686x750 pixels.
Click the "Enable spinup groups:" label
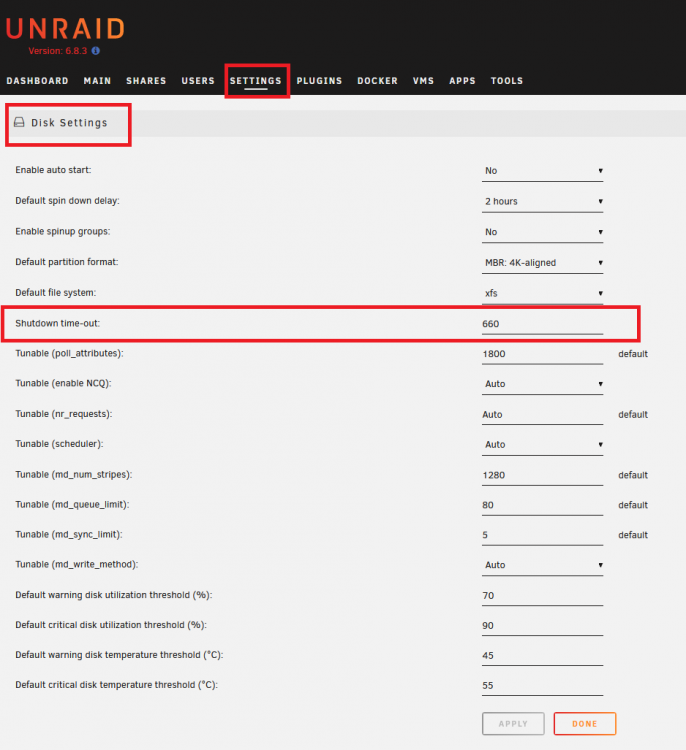[63, 231]
